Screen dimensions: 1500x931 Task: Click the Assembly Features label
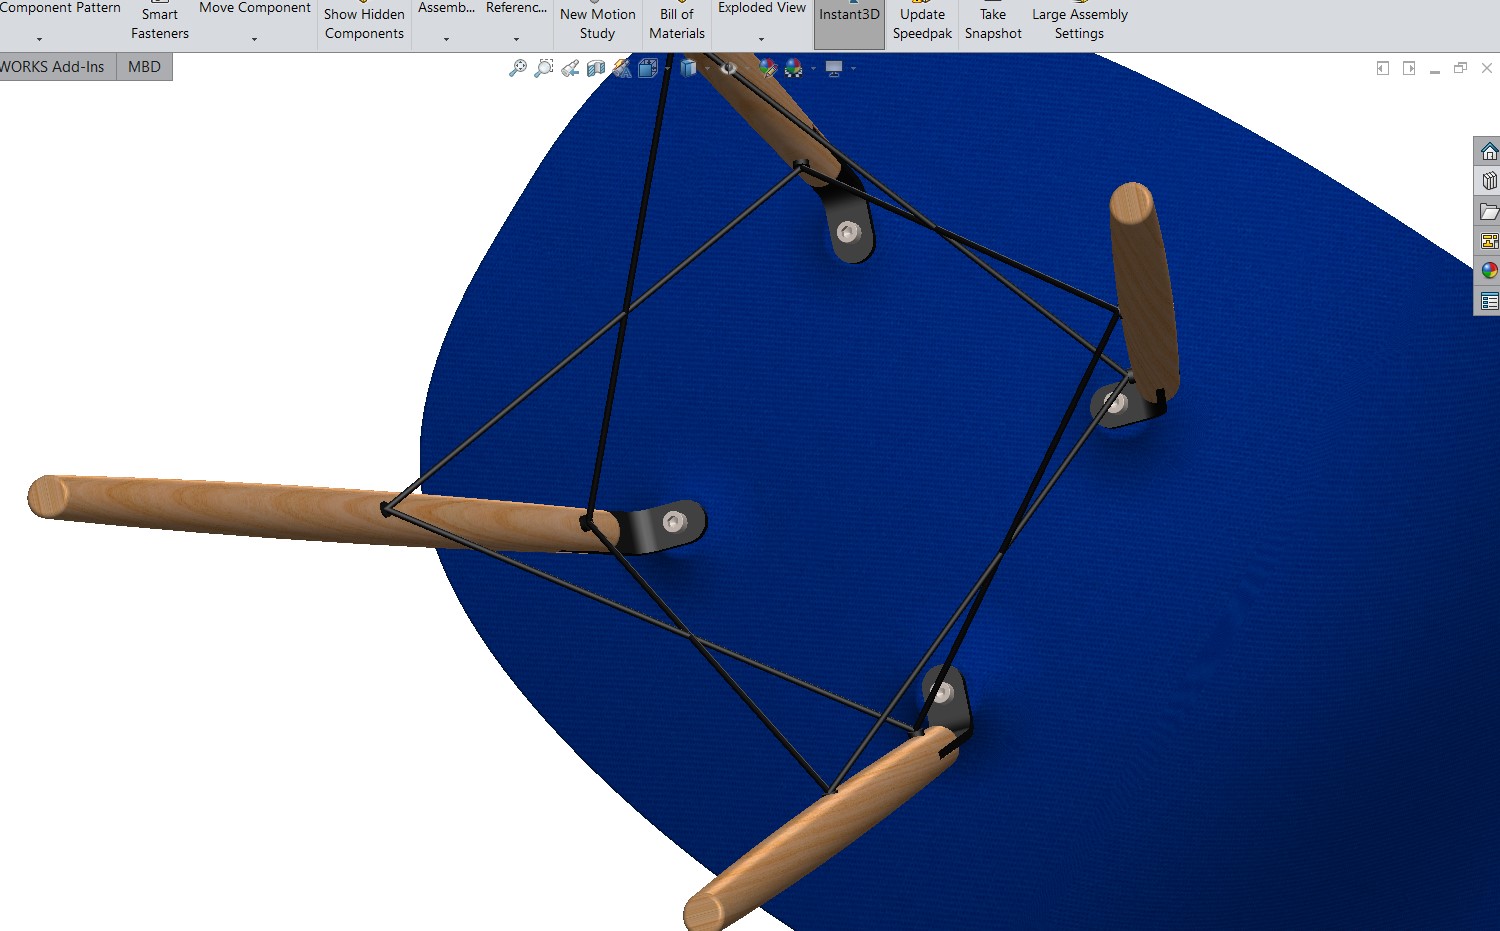click(x=446, y=8)
